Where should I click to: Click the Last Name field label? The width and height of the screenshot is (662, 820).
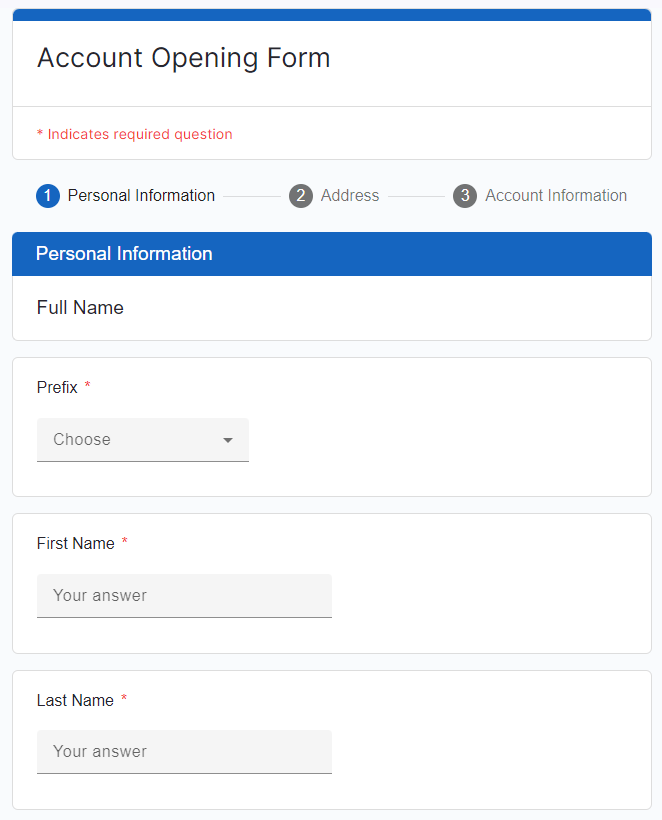(75, 700)
